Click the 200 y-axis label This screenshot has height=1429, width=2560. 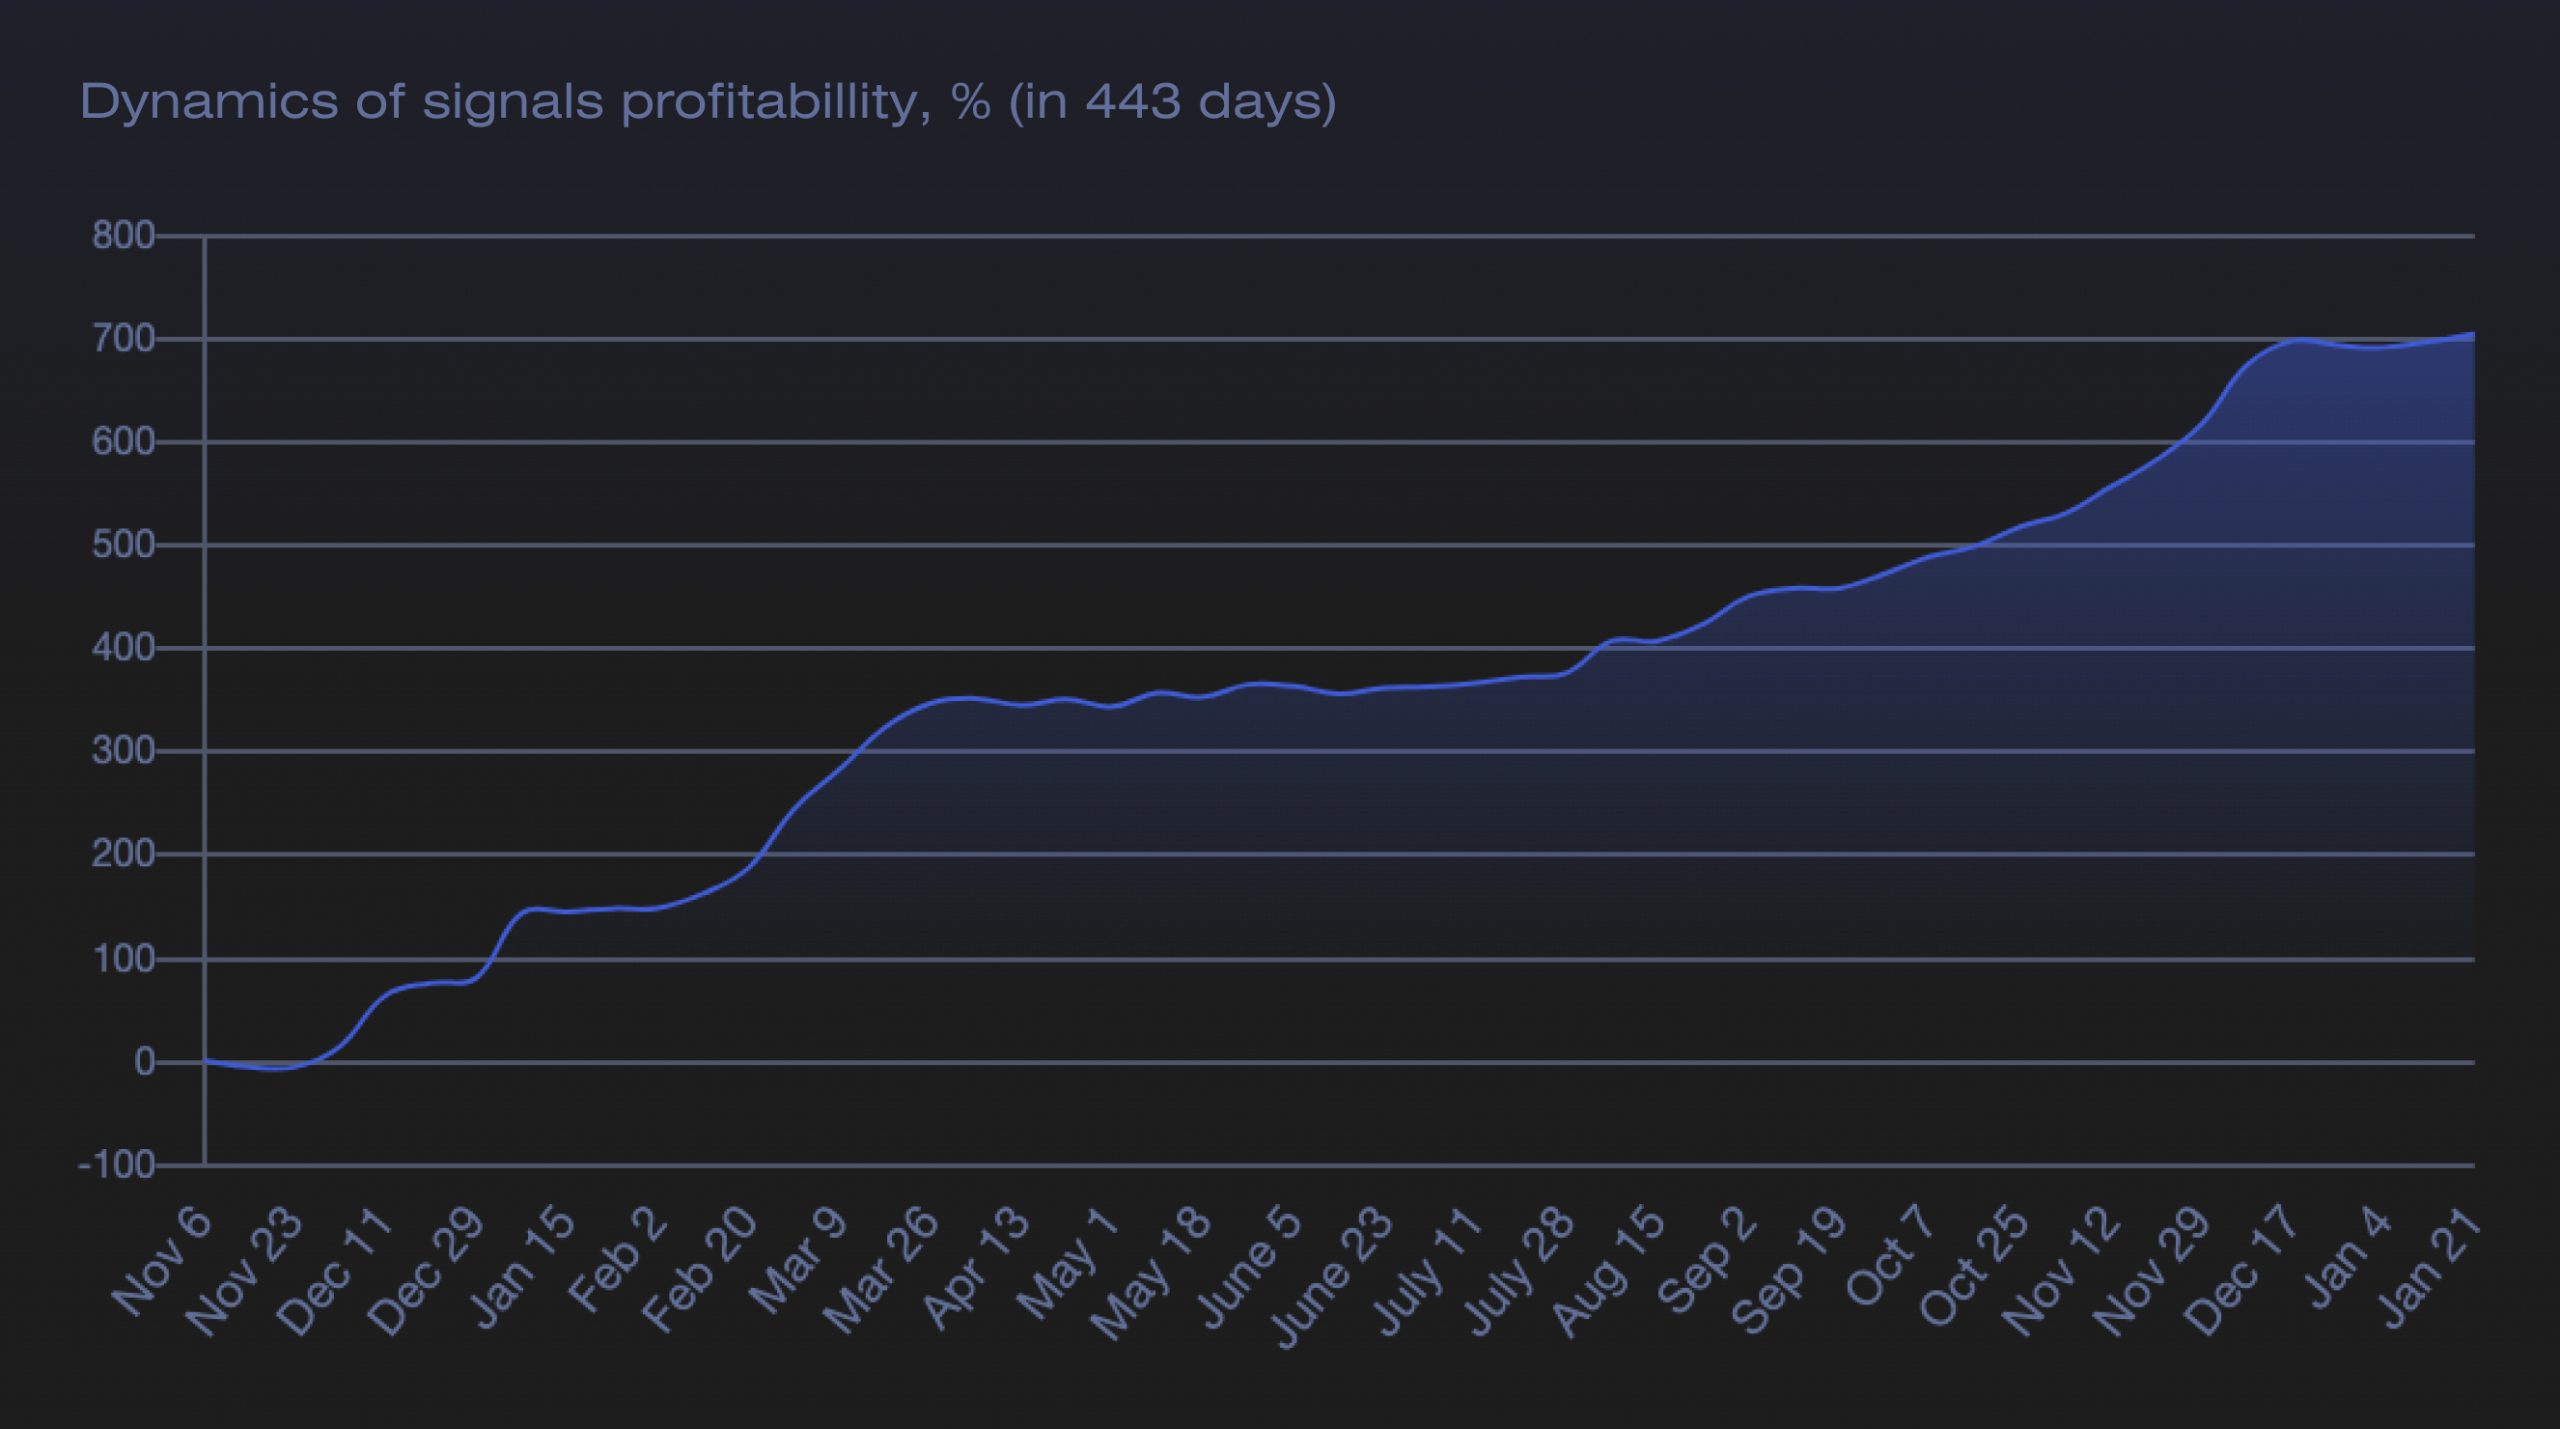(123, 855)
